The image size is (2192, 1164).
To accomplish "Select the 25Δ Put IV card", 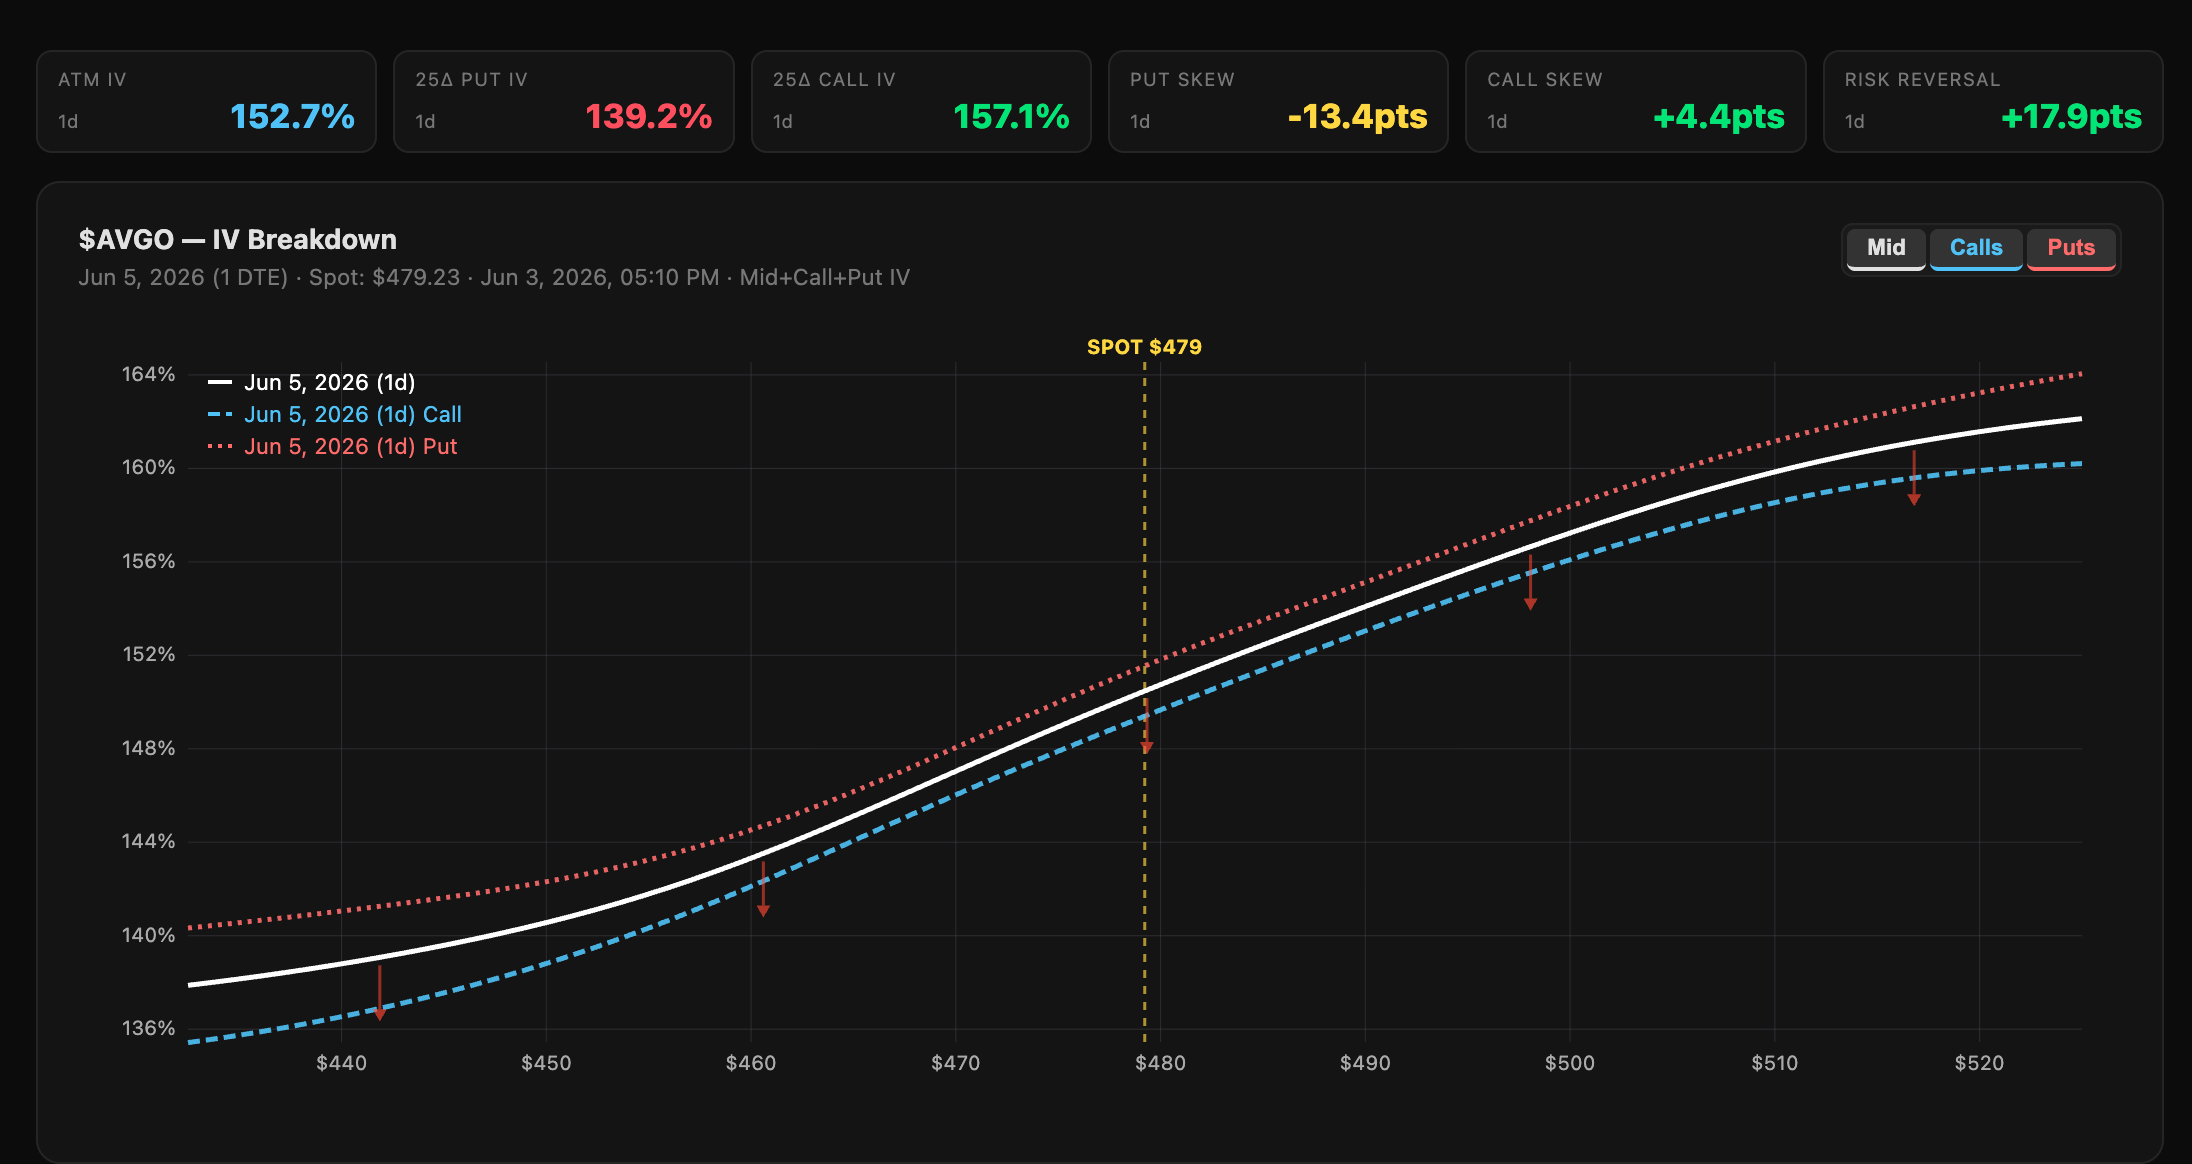I will pyautogui.click(x=564, y=102).
